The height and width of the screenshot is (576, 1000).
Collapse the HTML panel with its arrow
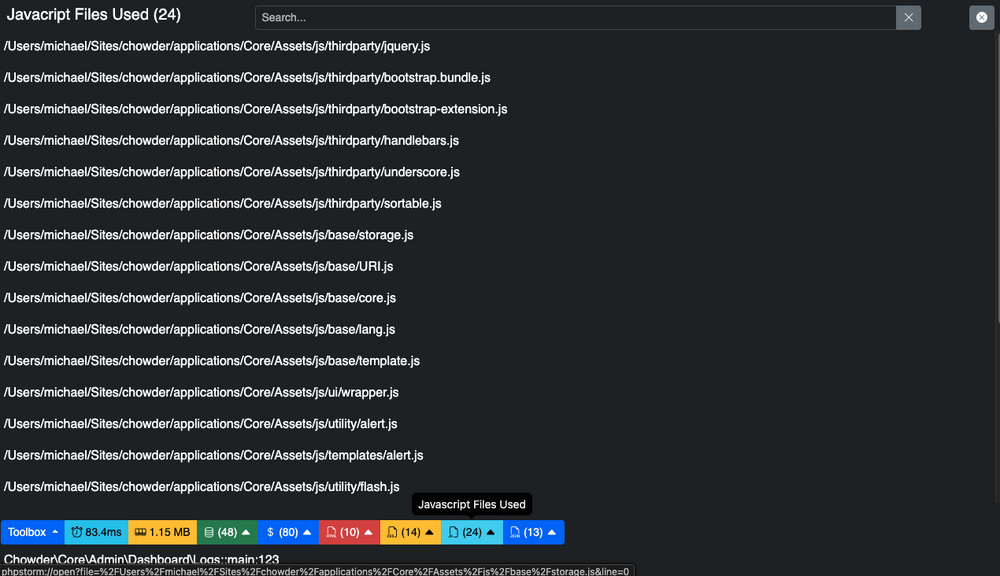(x=367, y=532)
